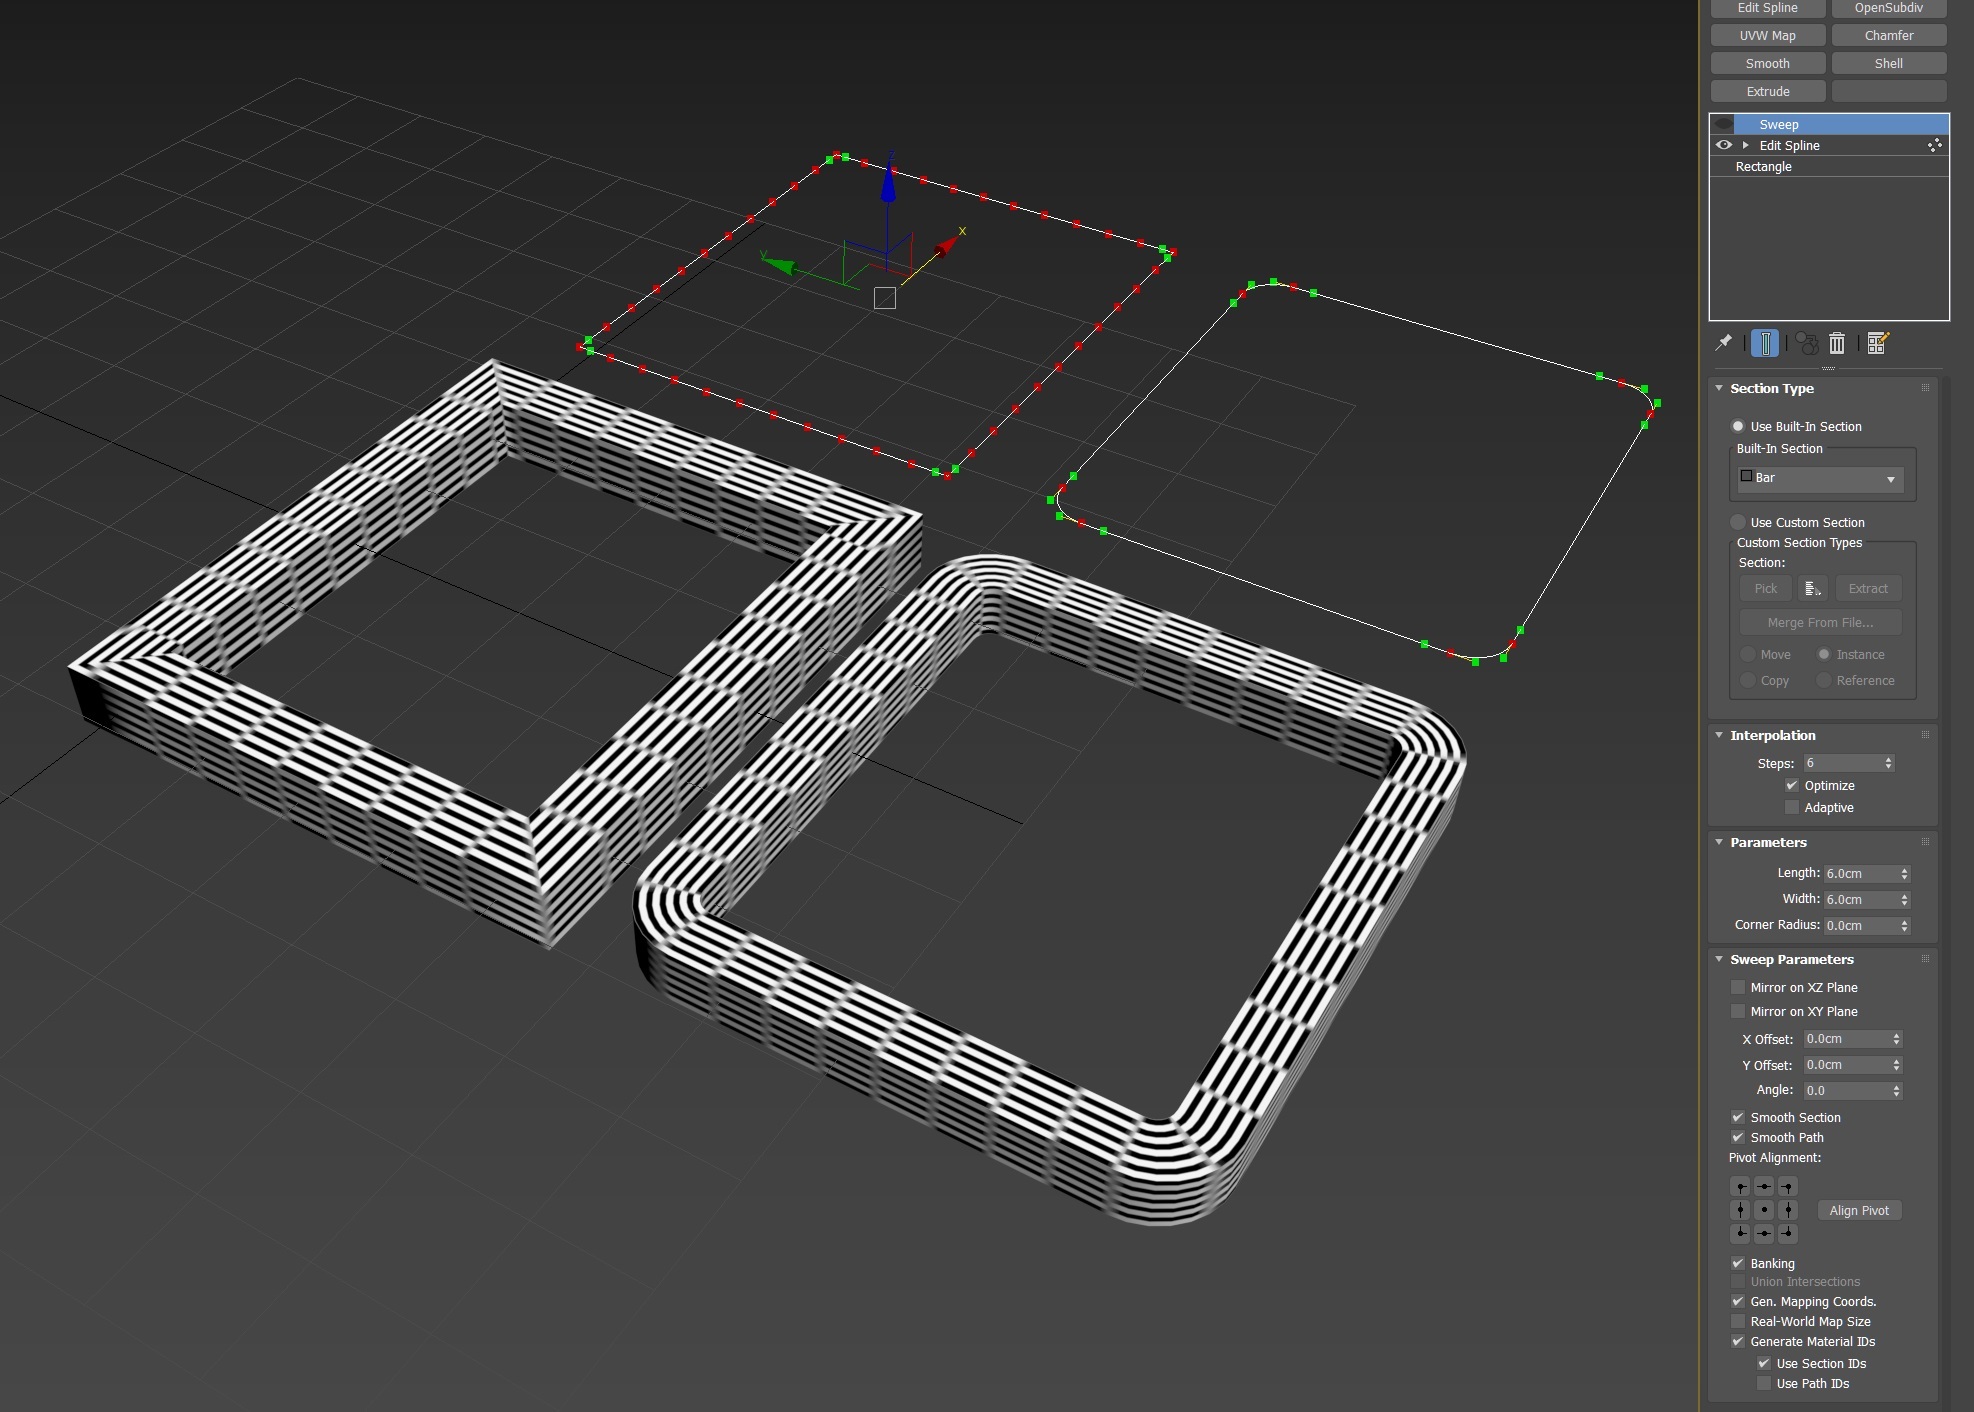This screenshot has width=1974, height=1412.
Task: Hide Edit Spline modifier via eye icon
Action: 1724,145
